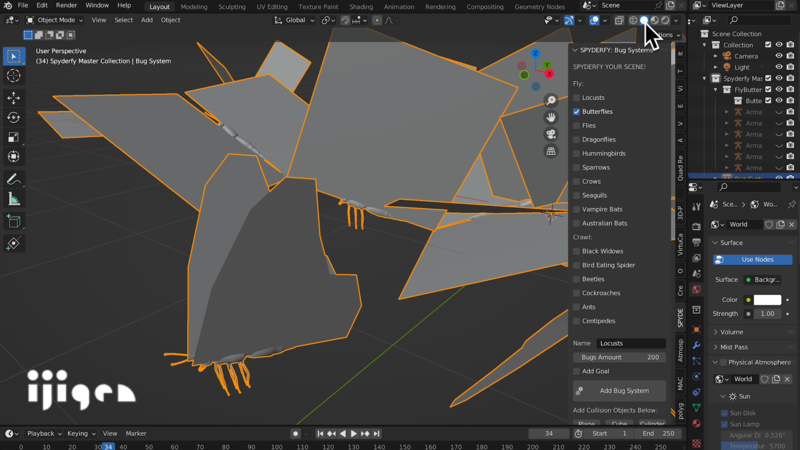Click the Add Bug System button
The image size is (800, 450).
(619, 391)
